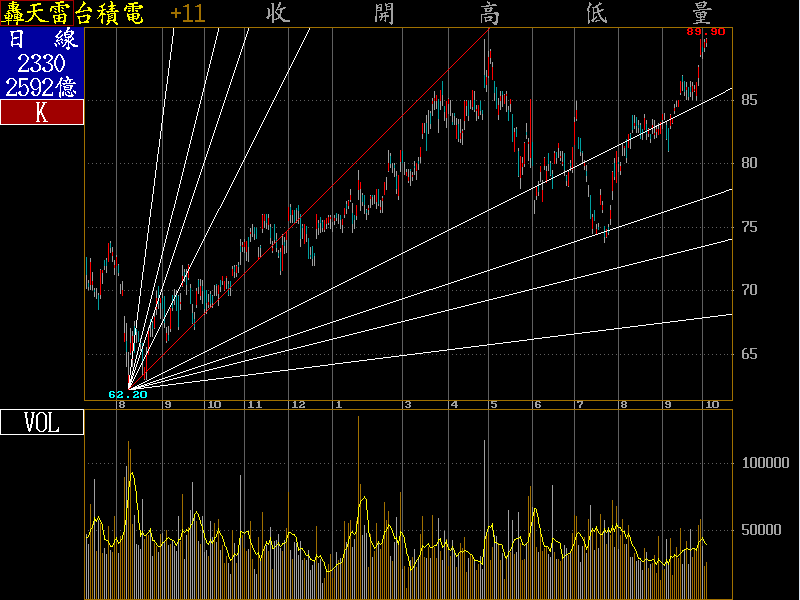The height and width of the screenshot is (600, 800).
Task: Click the red K indicator button
Action: pyautogui.click(x=41, y=113)
